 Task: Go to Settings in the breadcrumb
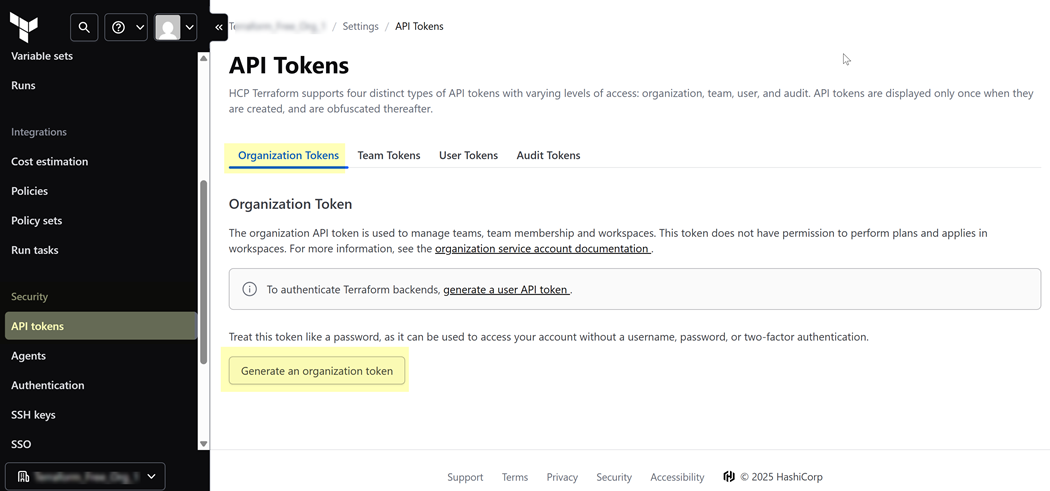click(x=360, y=26)
